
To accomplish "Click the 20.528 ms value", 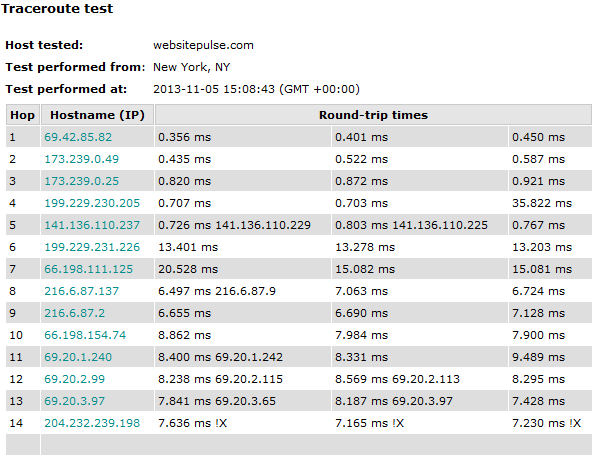I will 188,269.
